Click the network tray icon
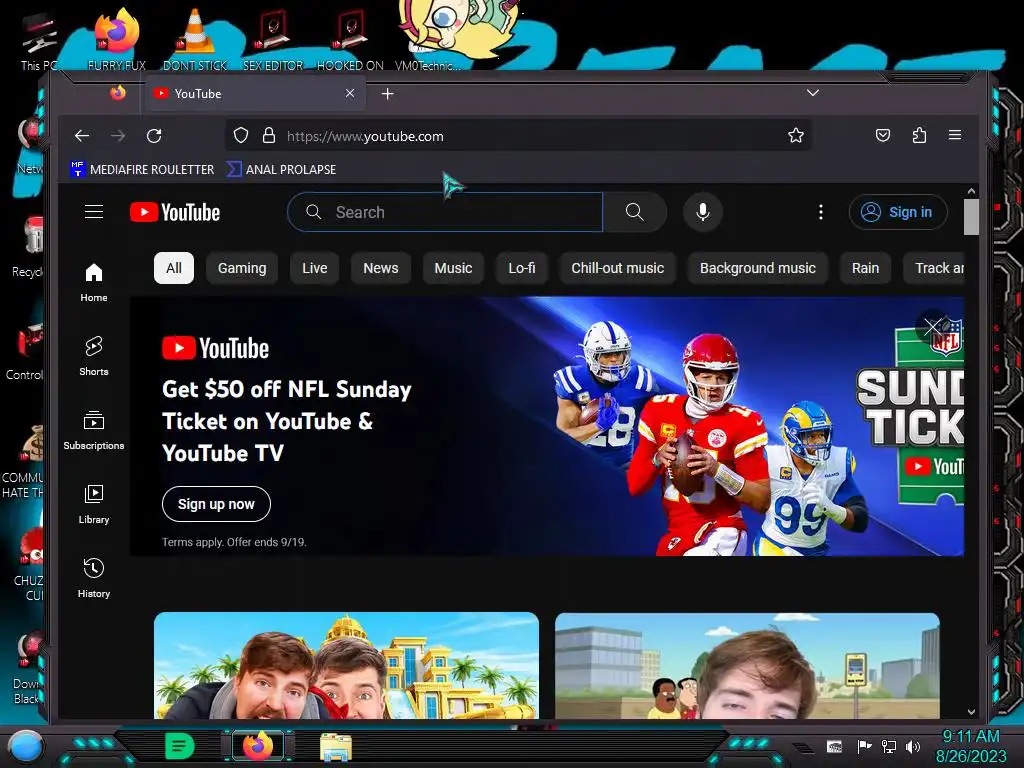1024x768 pixels. click(888, 746)
